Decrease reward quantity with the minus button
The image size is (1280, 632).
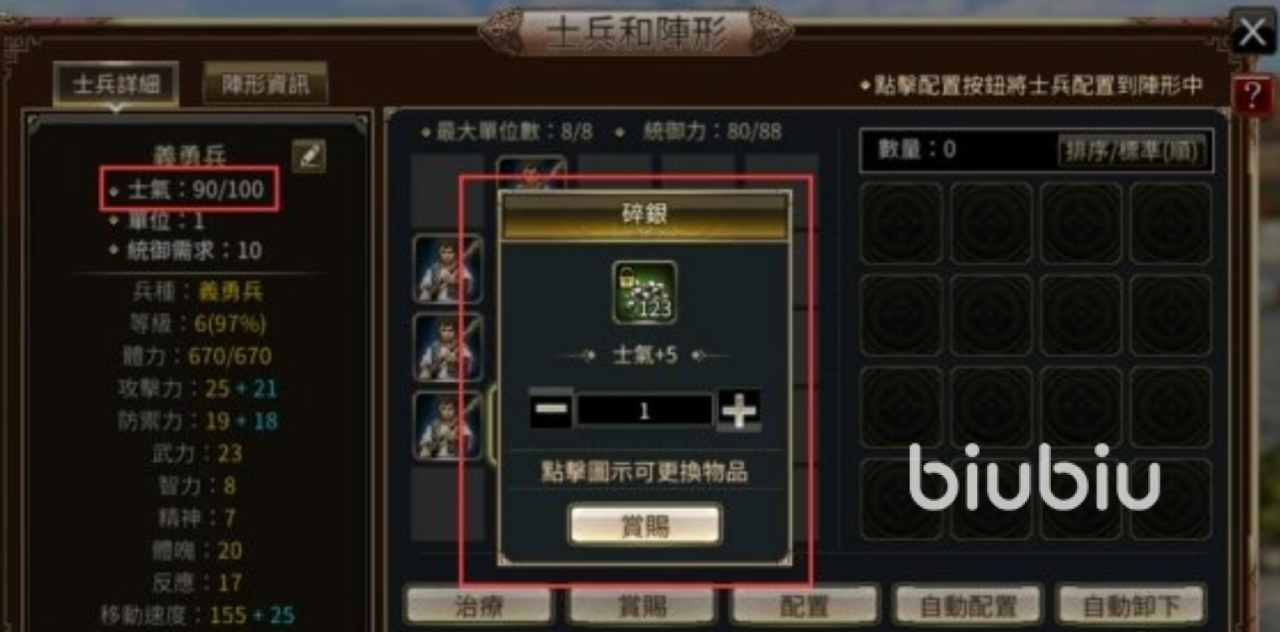(551, 410)
